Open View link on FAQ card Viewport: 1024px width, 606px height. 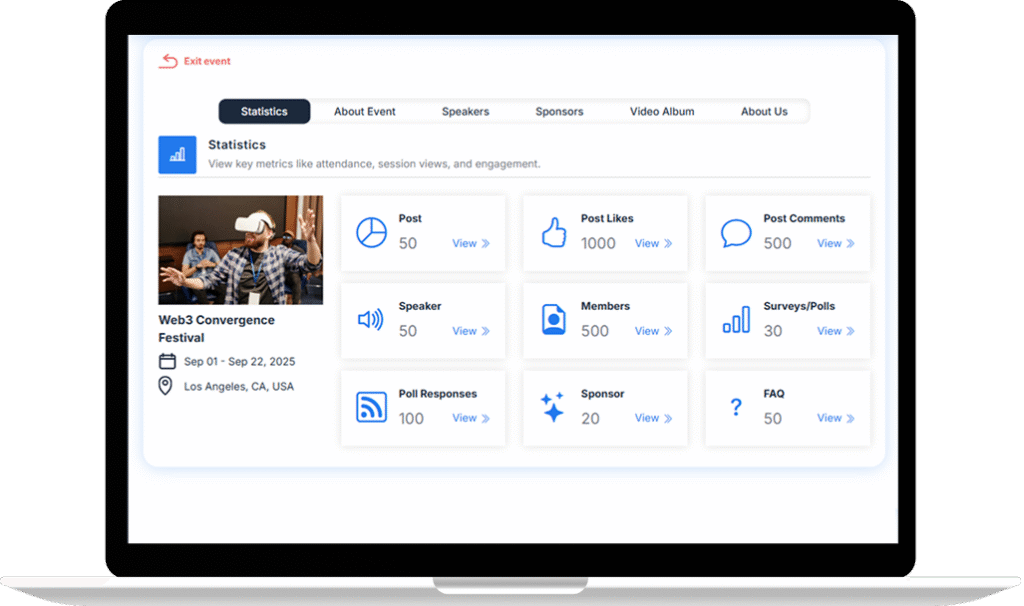click(x=835, y=418)
